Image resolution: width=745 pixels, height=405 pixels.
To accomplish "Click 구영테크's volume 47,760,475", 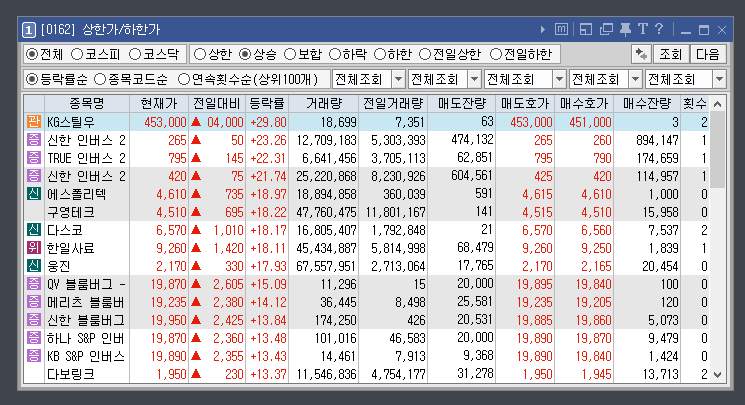I will tap(326, 212).
